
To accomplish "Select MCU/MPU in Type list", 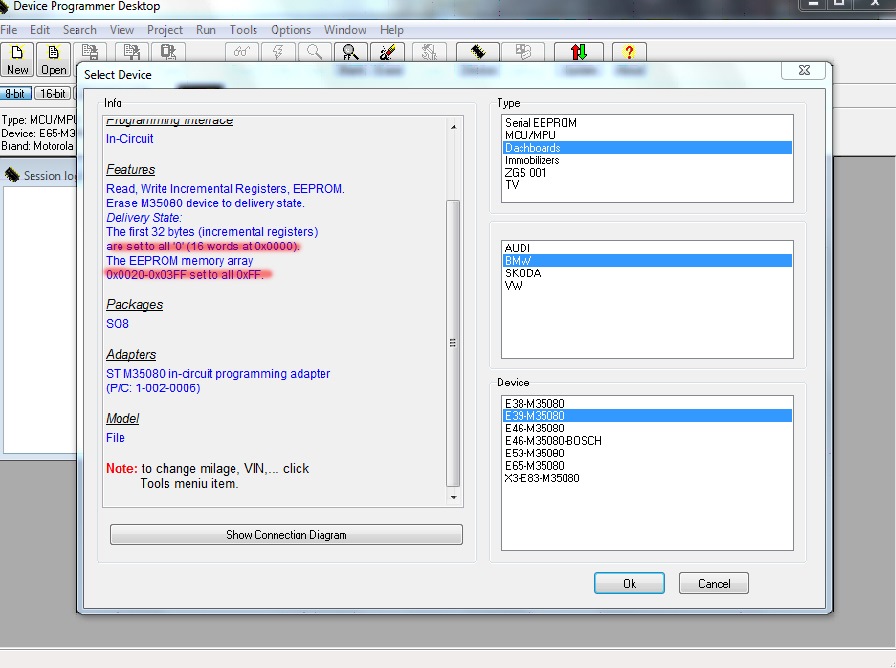I will 647,135.
